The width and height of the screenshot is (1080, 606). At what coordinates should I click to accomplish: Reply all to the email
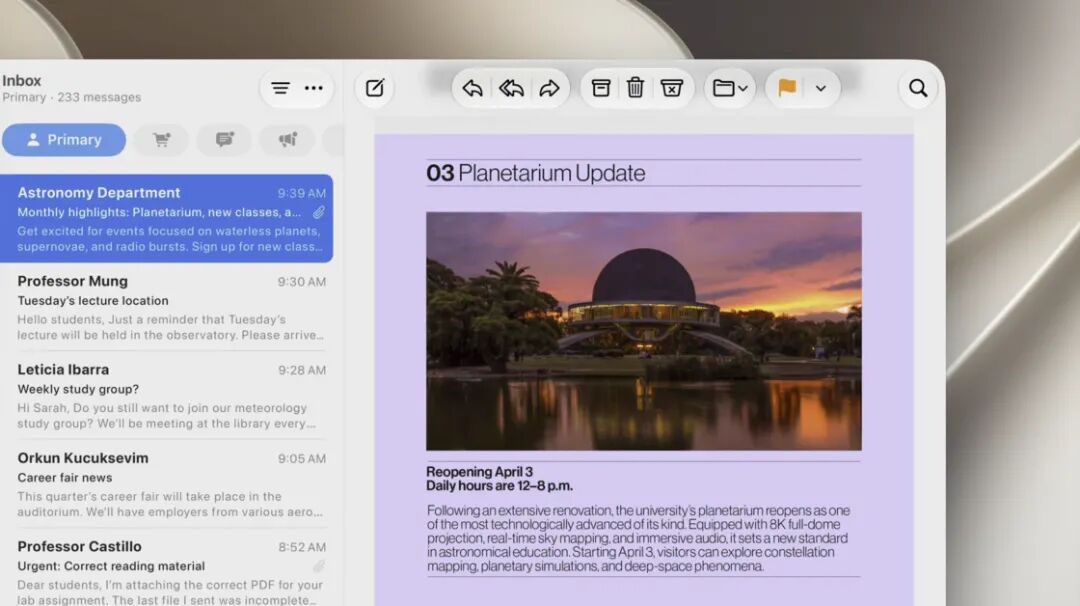coord(511,88)
